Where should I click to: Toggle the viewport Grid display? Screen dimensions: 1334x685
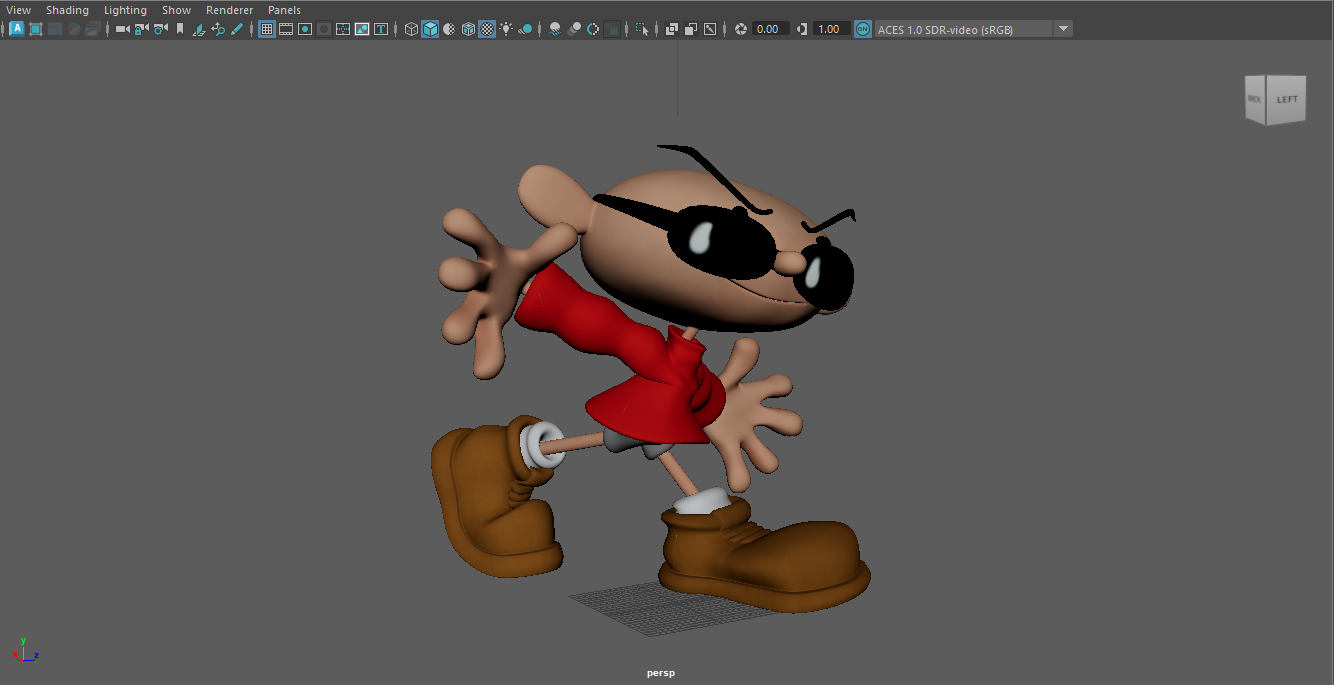click(x=267, y=29)
